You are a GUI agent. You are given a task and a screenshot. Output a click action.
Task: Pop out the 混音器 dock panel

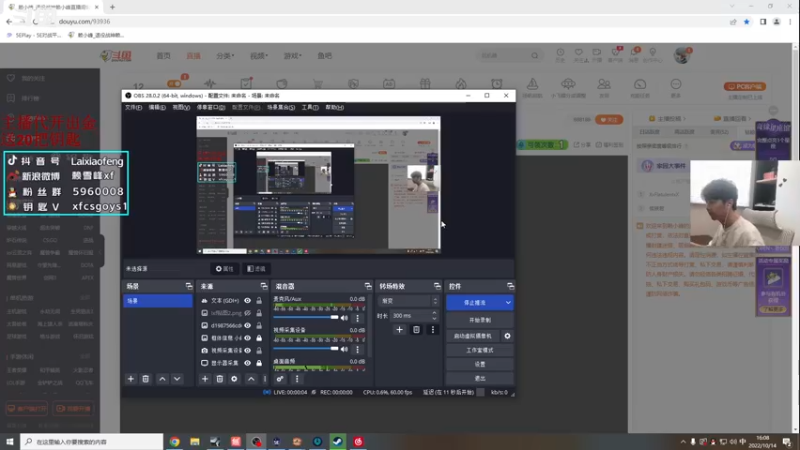(x=368, y=286)
